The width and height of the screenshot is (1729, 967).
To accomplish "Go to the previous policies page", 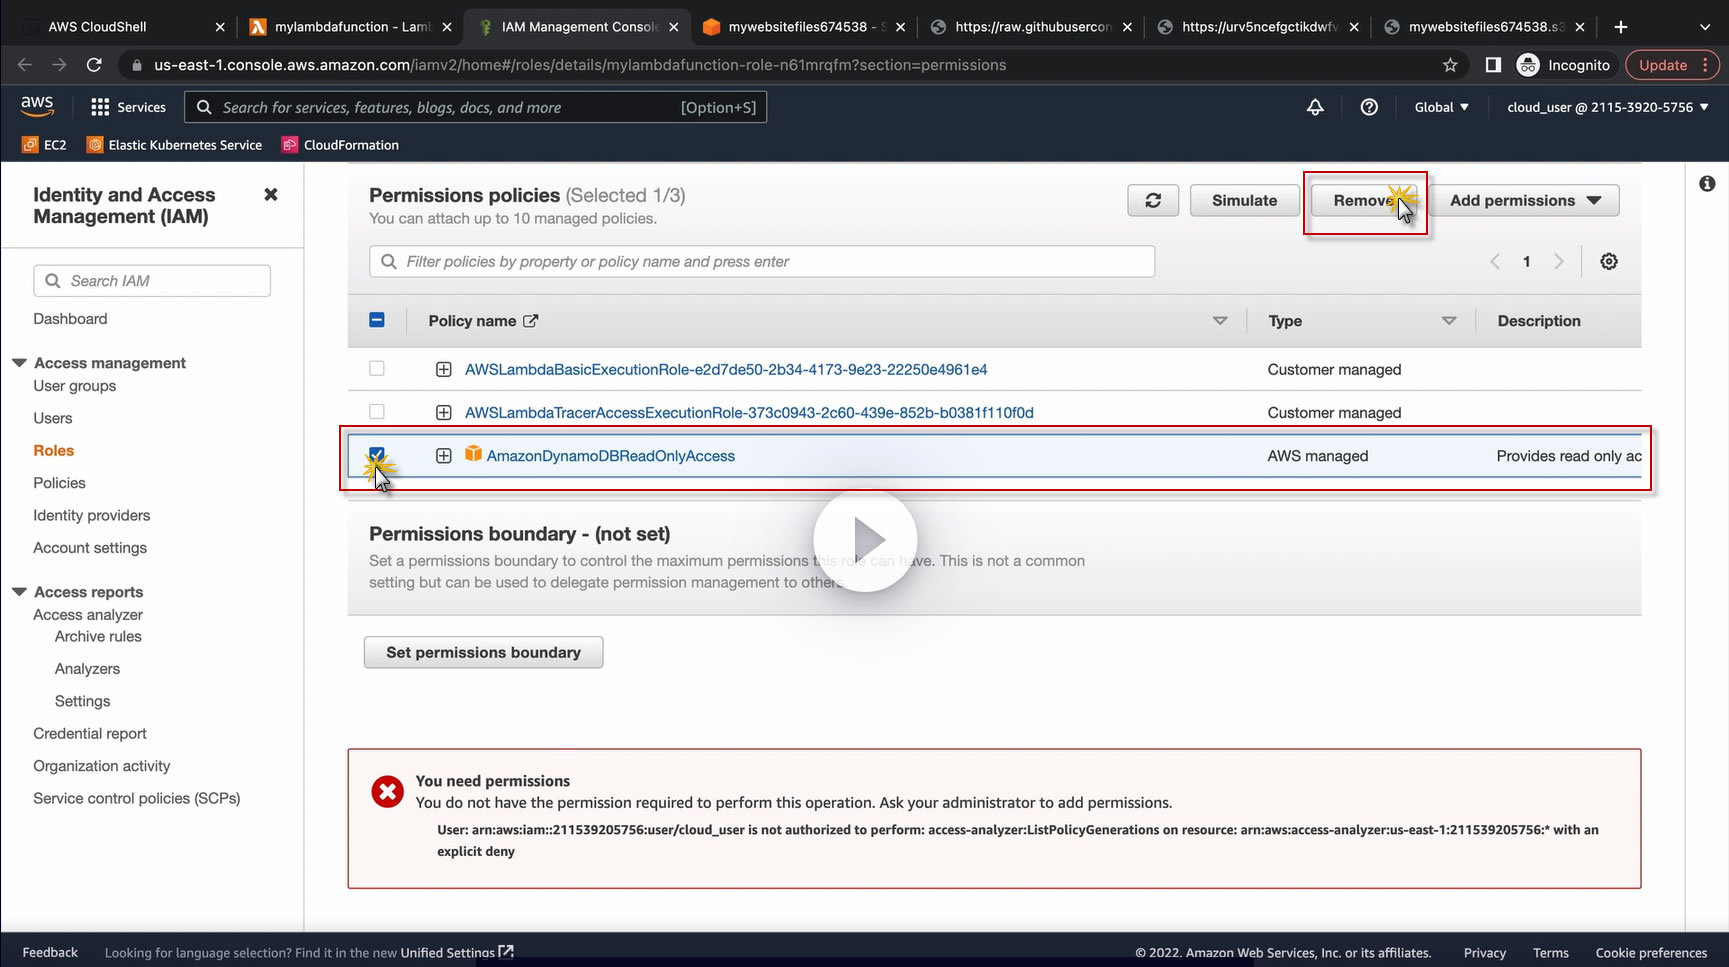I will (x=1495, y=261).
